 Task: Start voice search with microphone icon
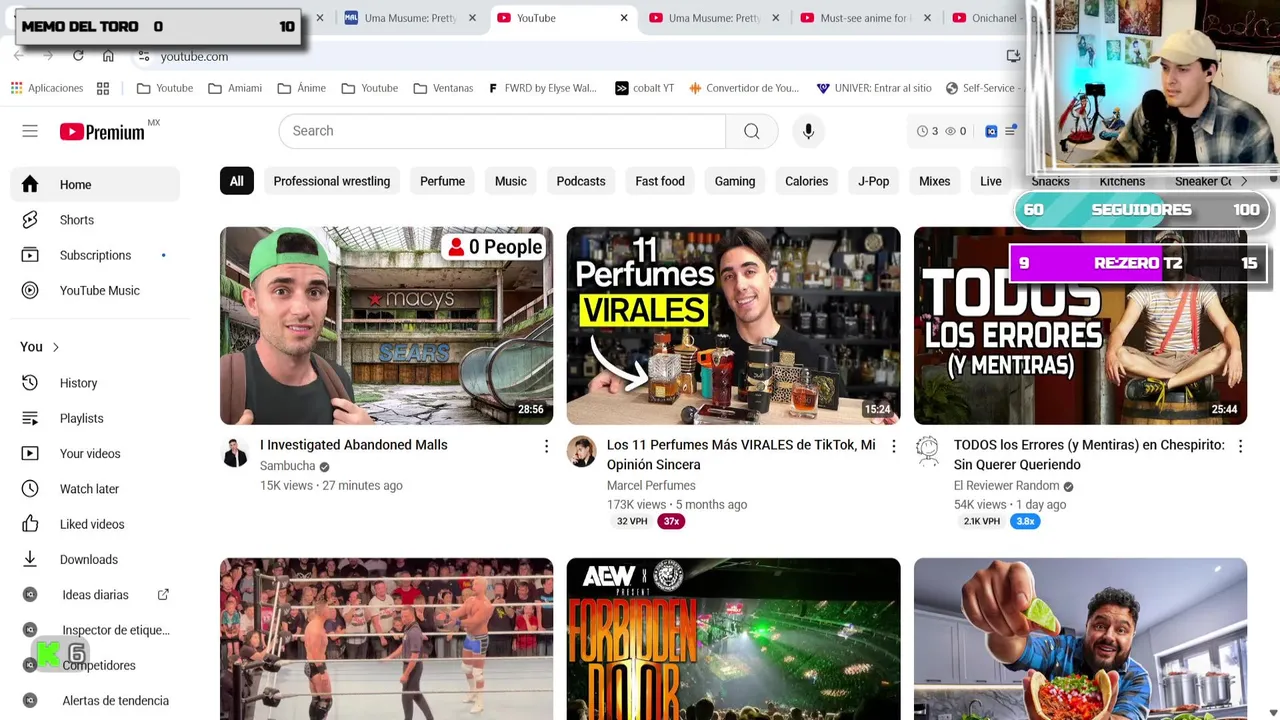coord(808,131)
